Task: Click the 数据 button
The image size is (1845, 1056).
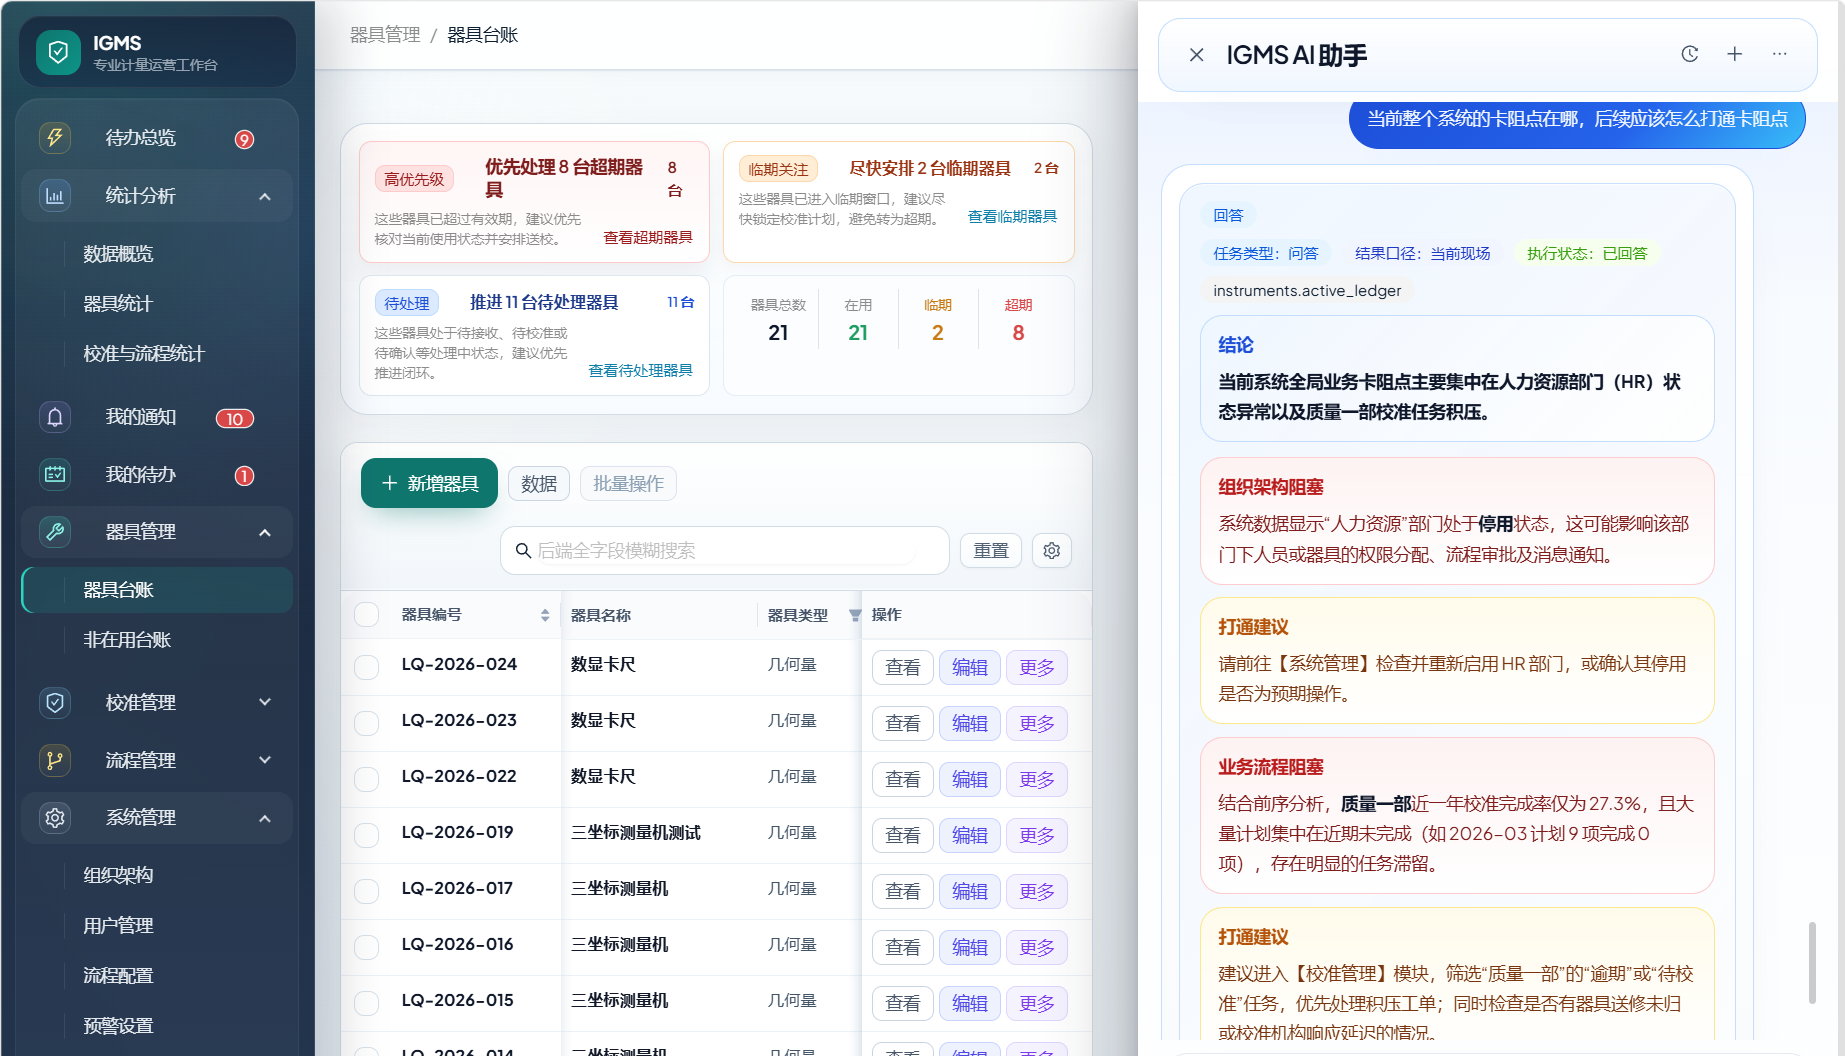Action: 539,484
